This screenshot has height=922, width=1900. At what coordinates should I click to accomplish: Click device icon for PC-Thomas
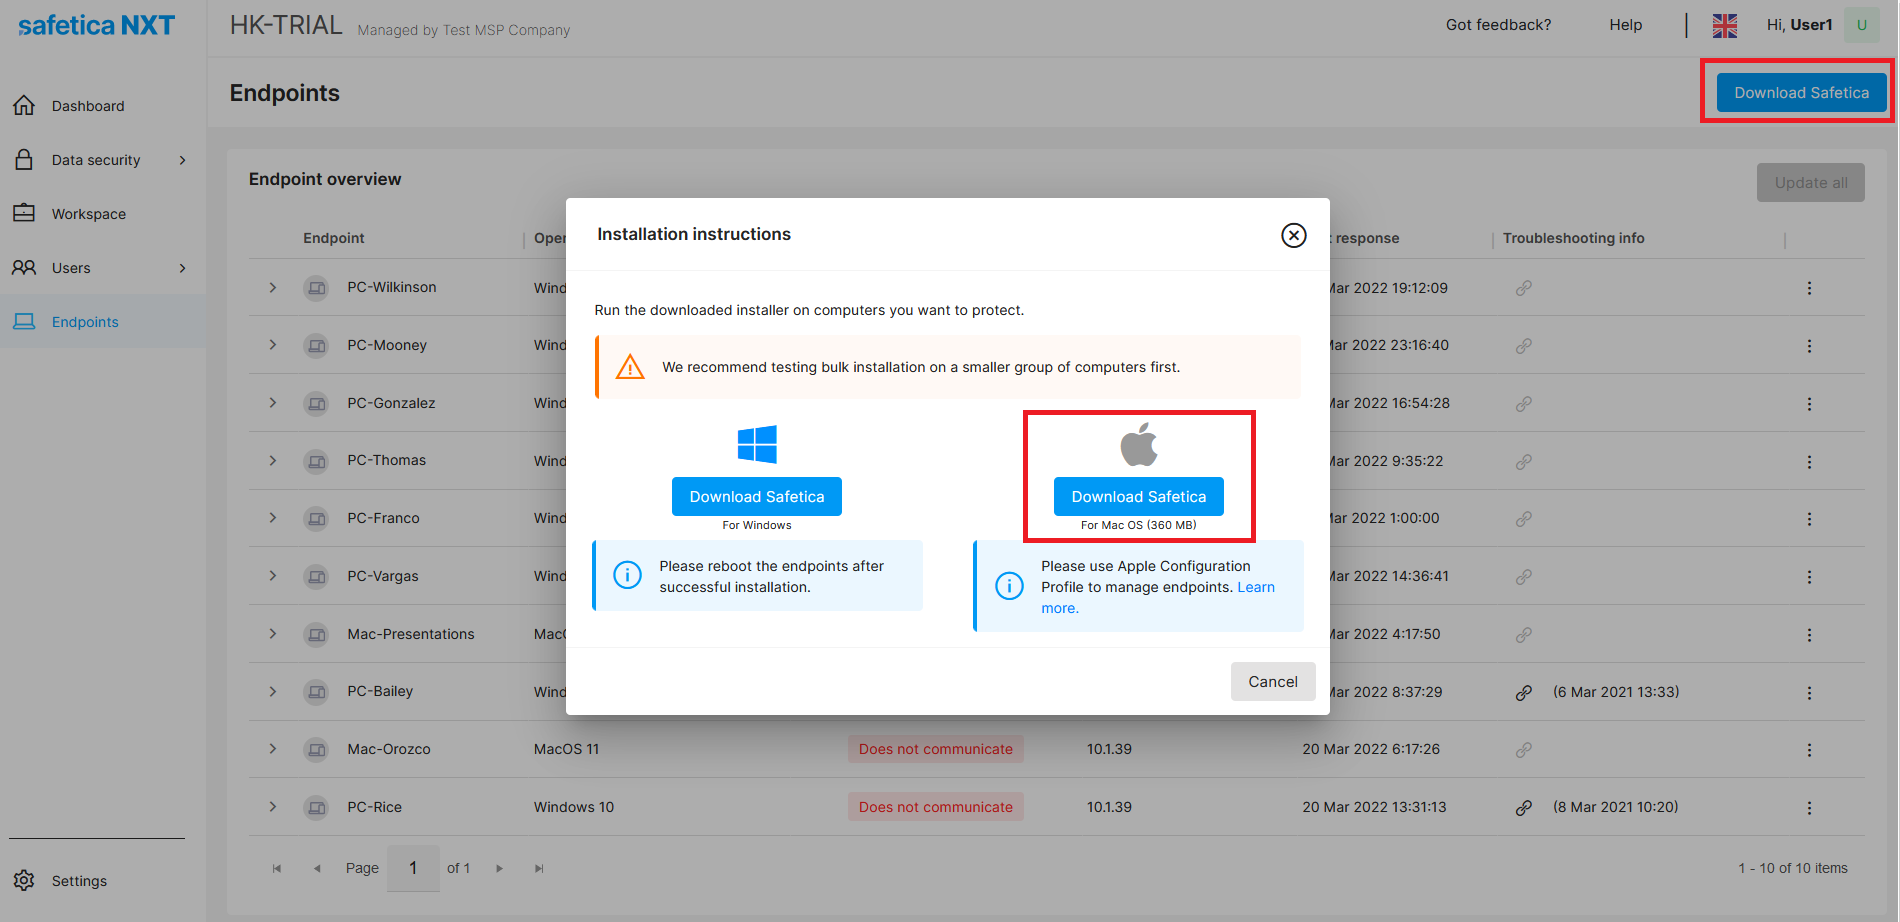coord(316,461)
